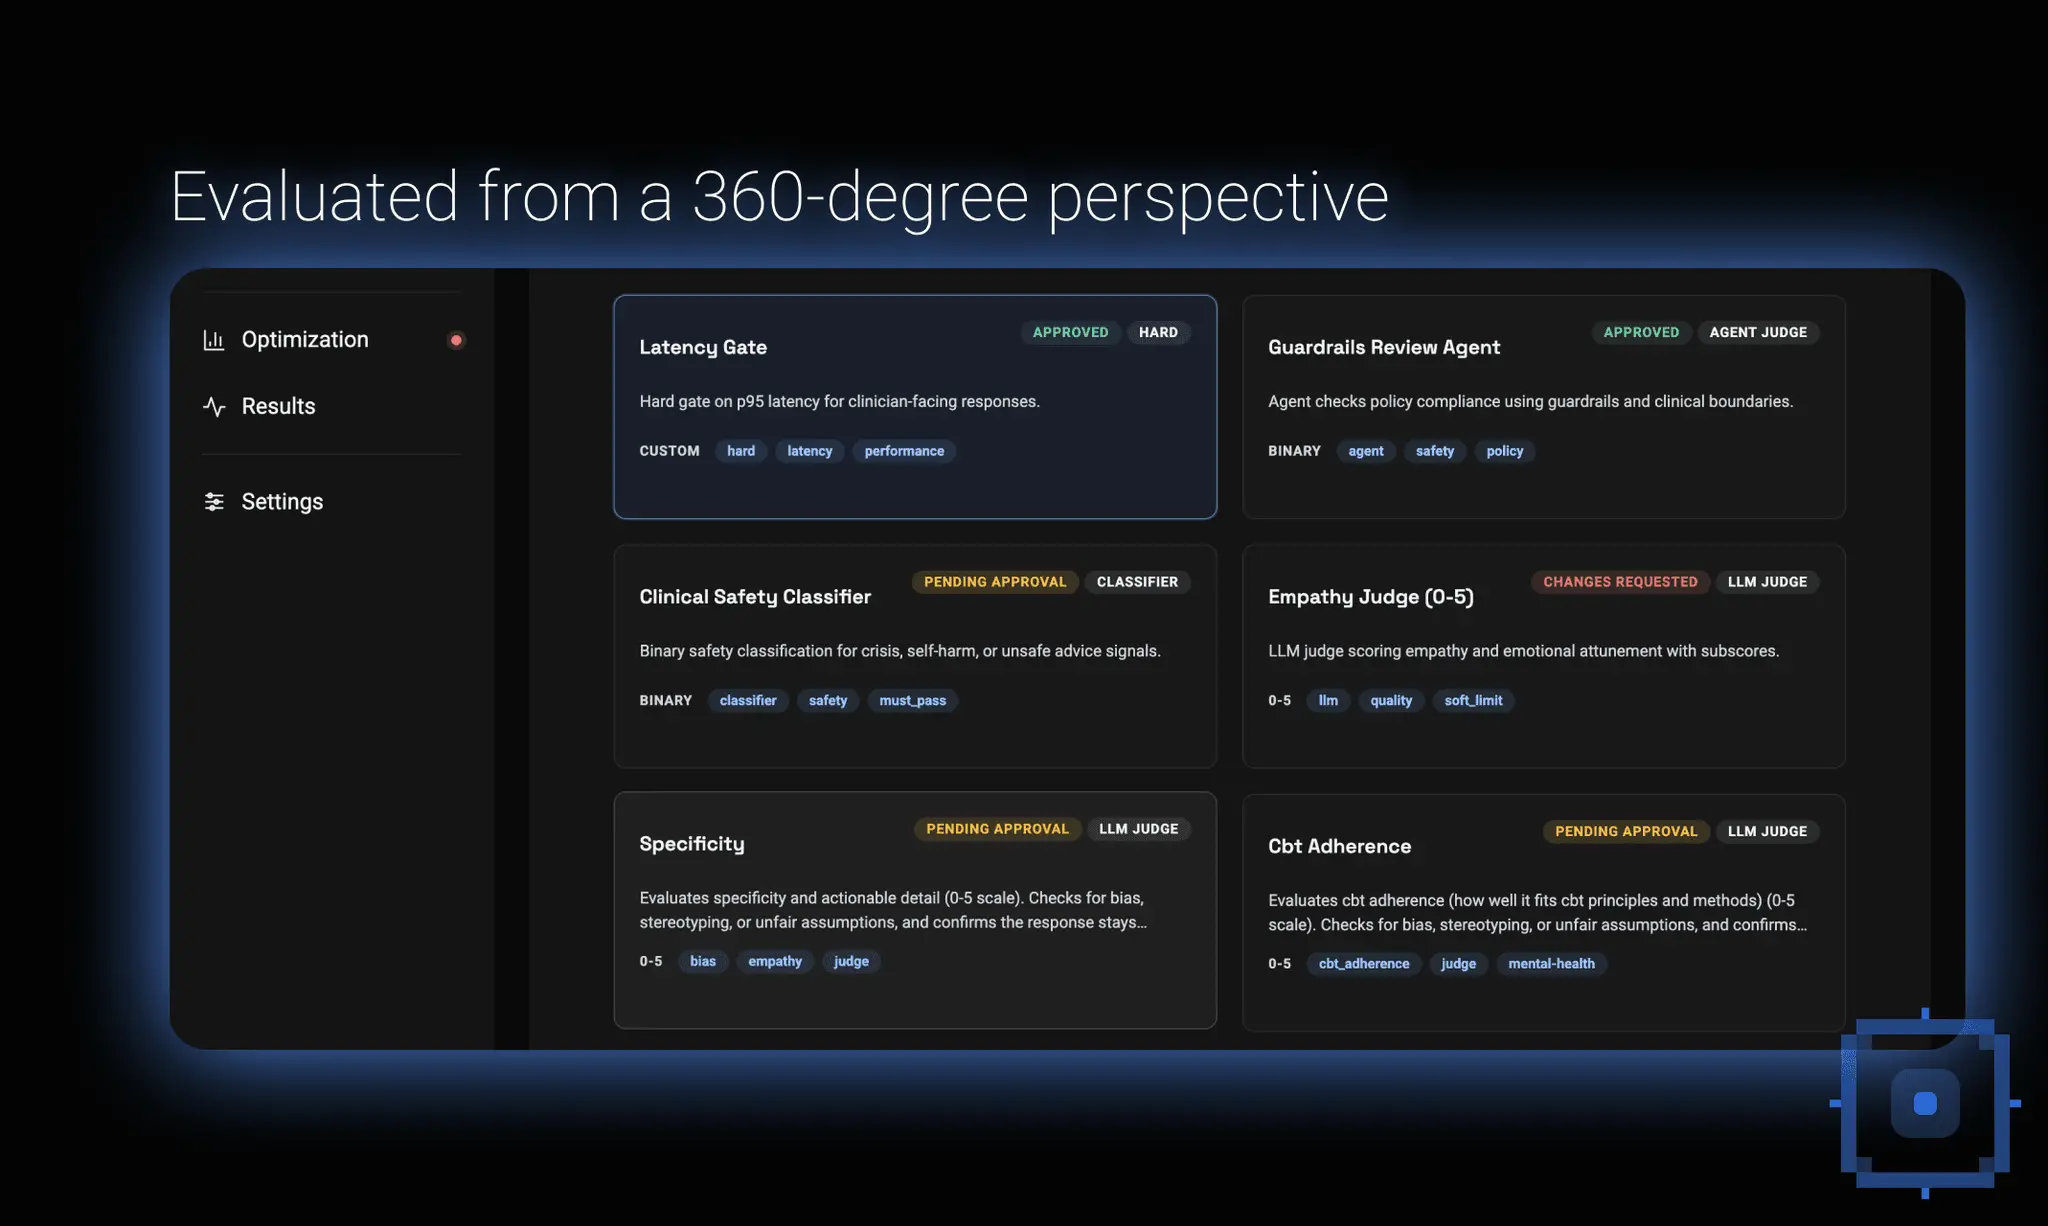Click the CLASSIFIER type badge

1137,582
